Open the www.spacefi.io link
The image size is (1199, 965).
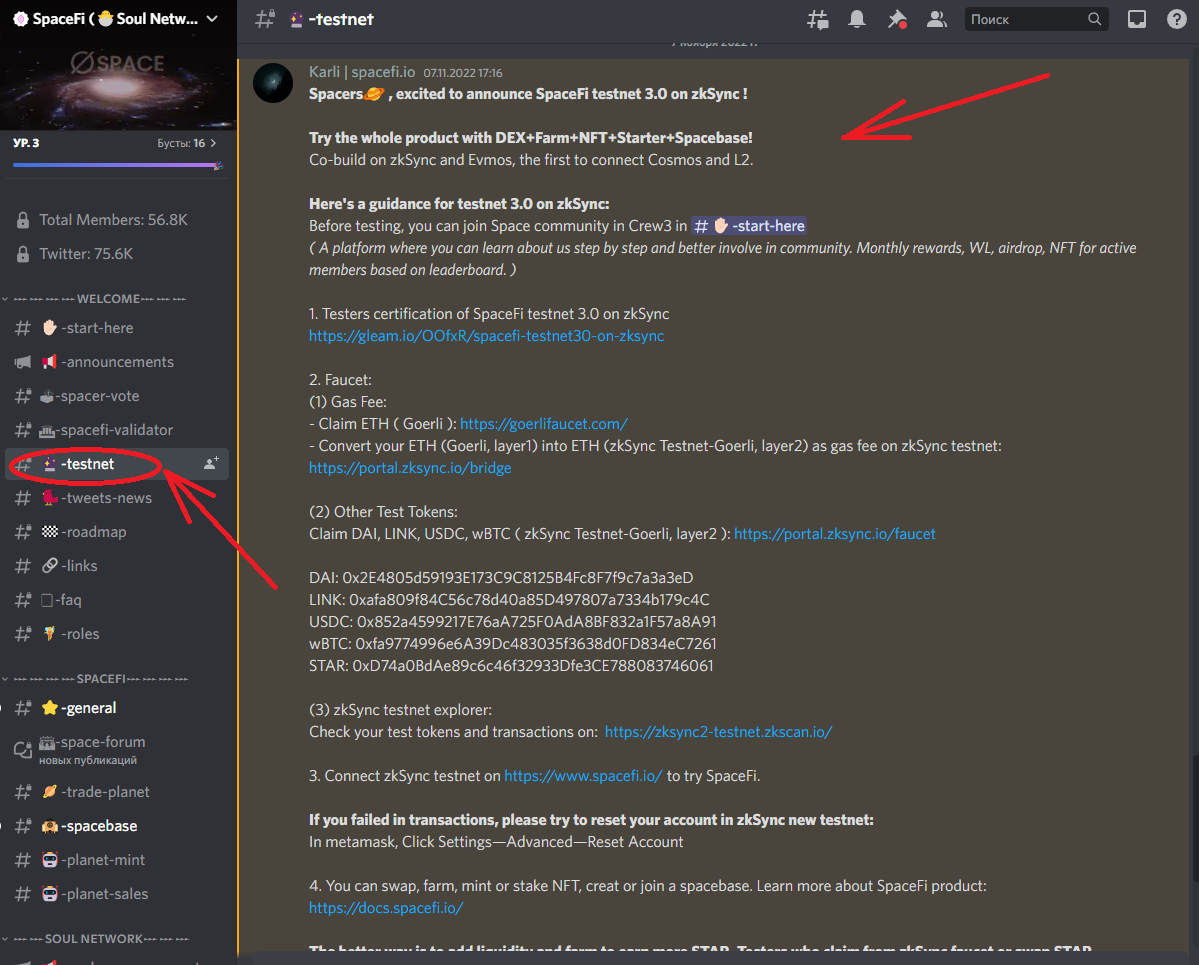pos(583,776)
